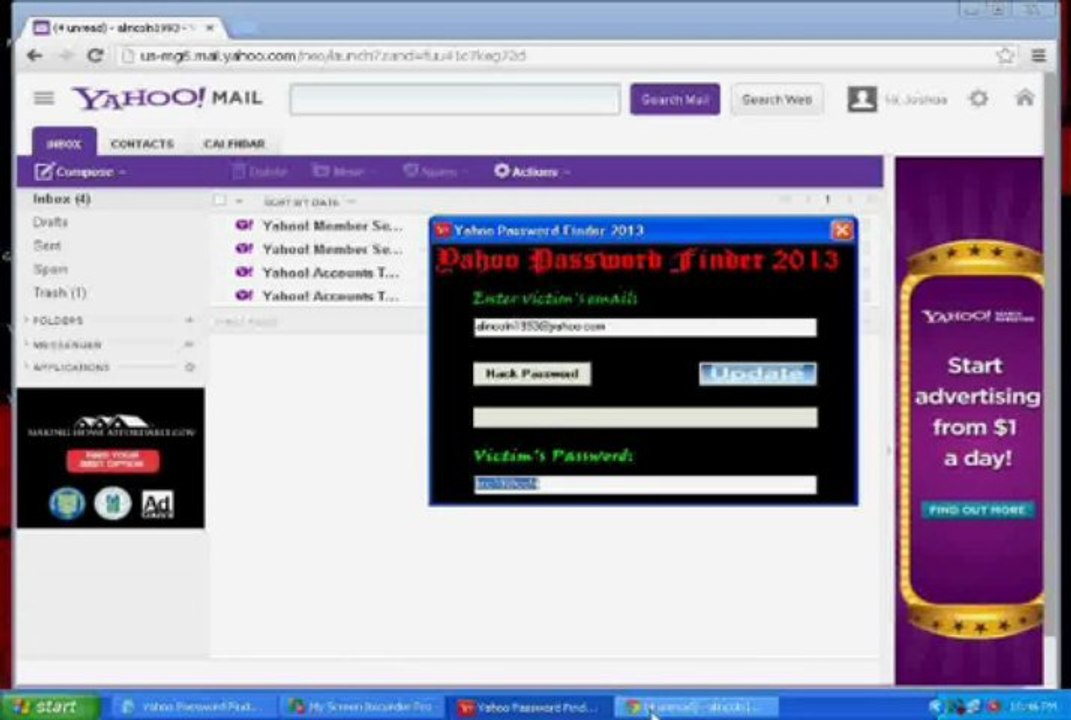The image size is (1071, 720).
Task: Click the victim's password output field
Action: 645,484
